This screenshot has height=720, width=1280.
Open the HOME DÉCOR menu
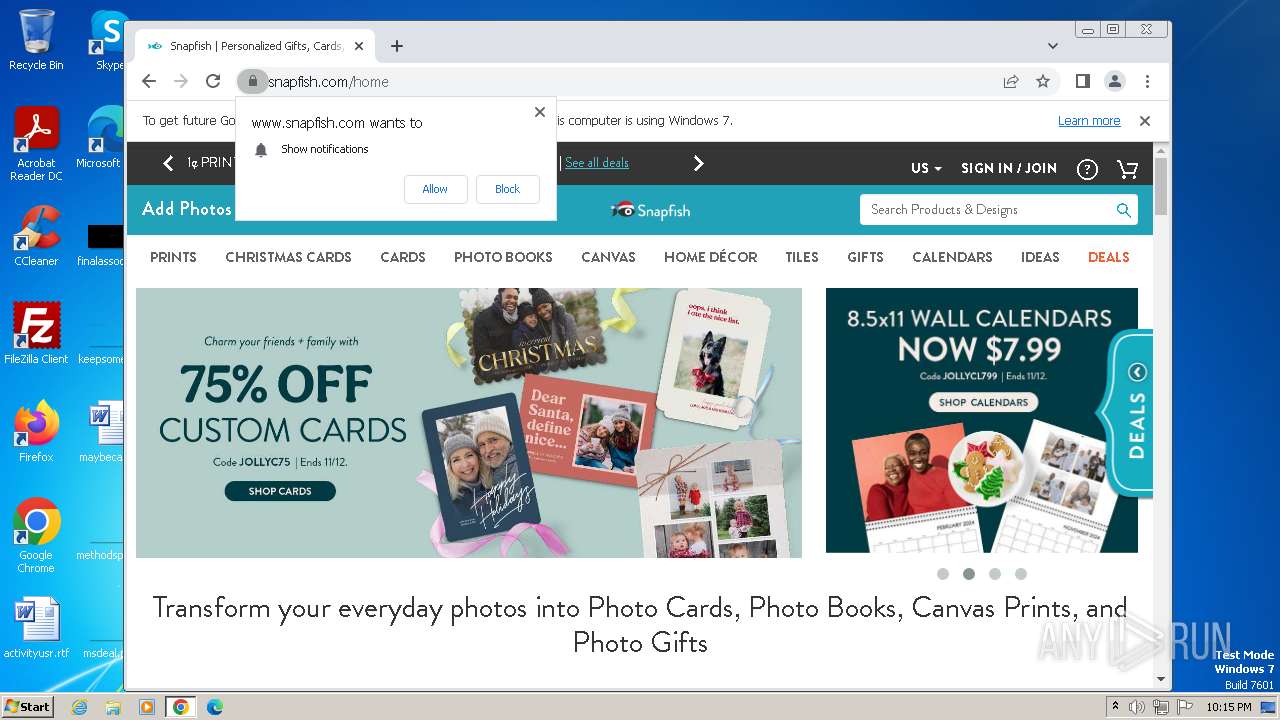click(x=710, y=257)
